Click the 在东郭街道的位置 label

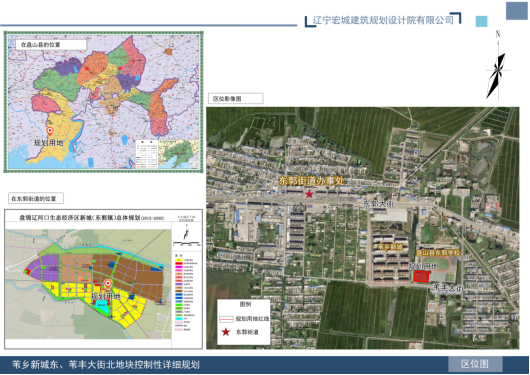(x=36, y=198)
